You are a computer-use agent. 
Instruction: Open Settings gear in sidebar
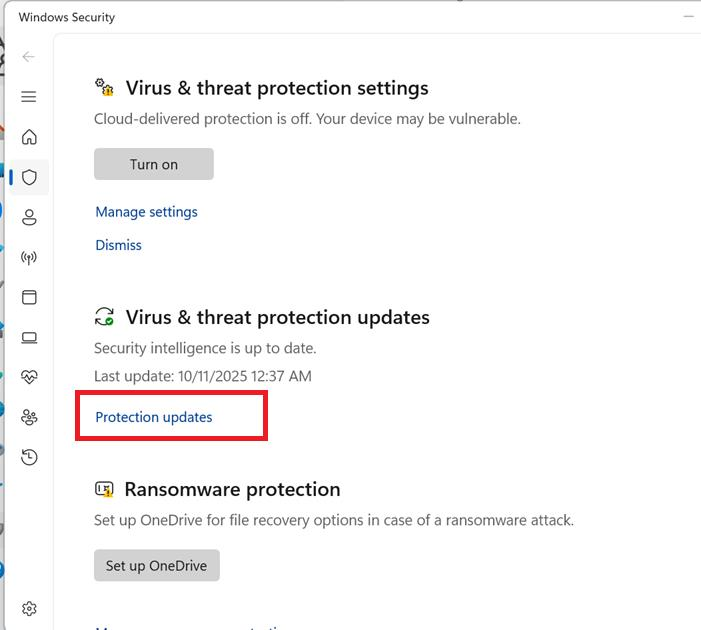tap(29, 608)
